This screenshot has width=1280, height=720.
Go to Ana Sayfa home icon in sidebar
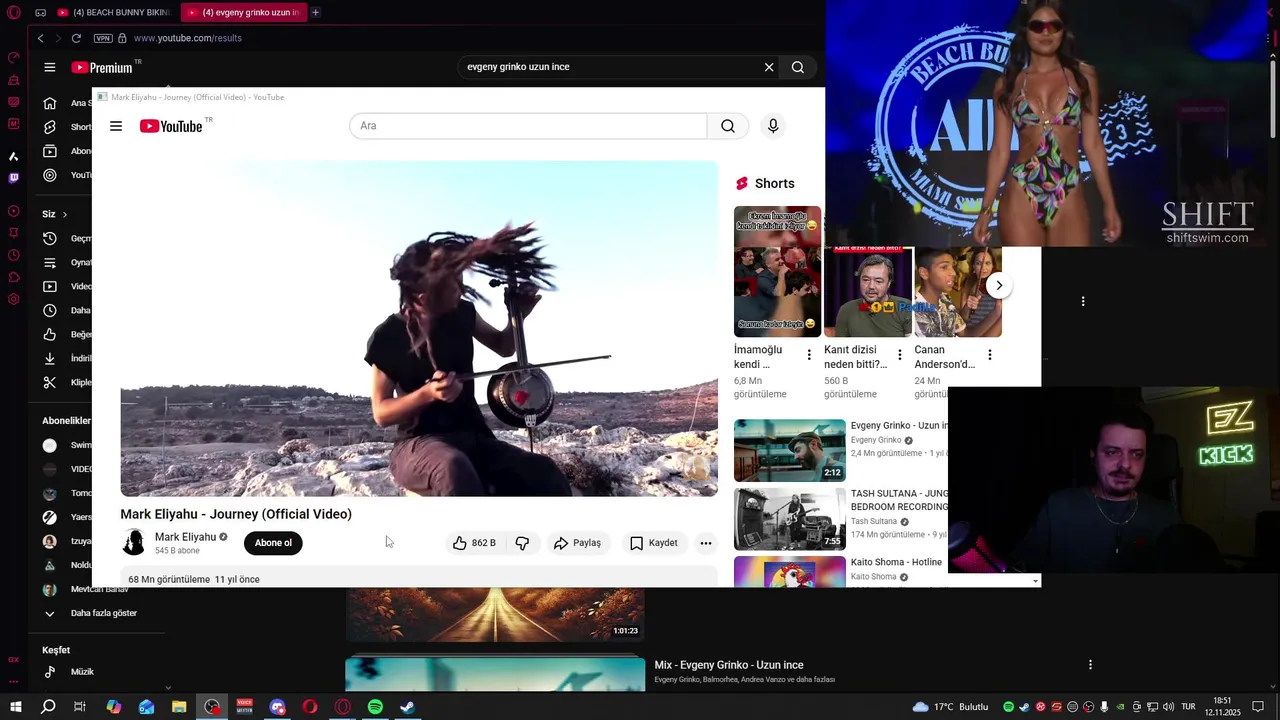pos(50,103)
